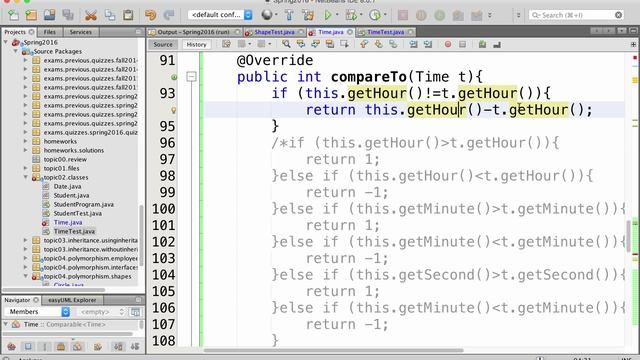Viewport: 640px width, 360px height.
Task: Click the lightbulb hint on line 94
Action: pos(173,110)
